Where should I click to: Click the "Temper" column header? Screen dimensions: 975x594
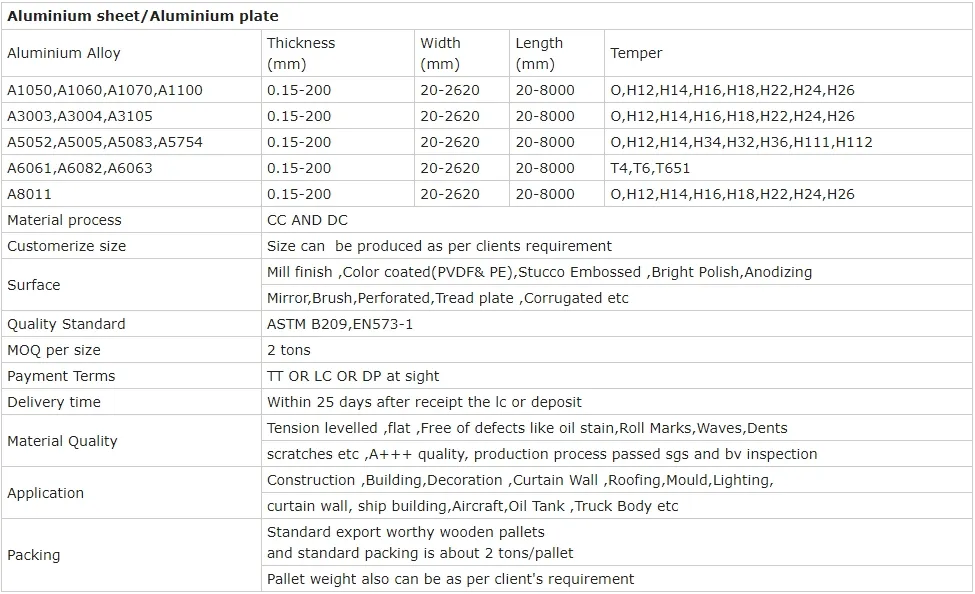tap(636, 53)
